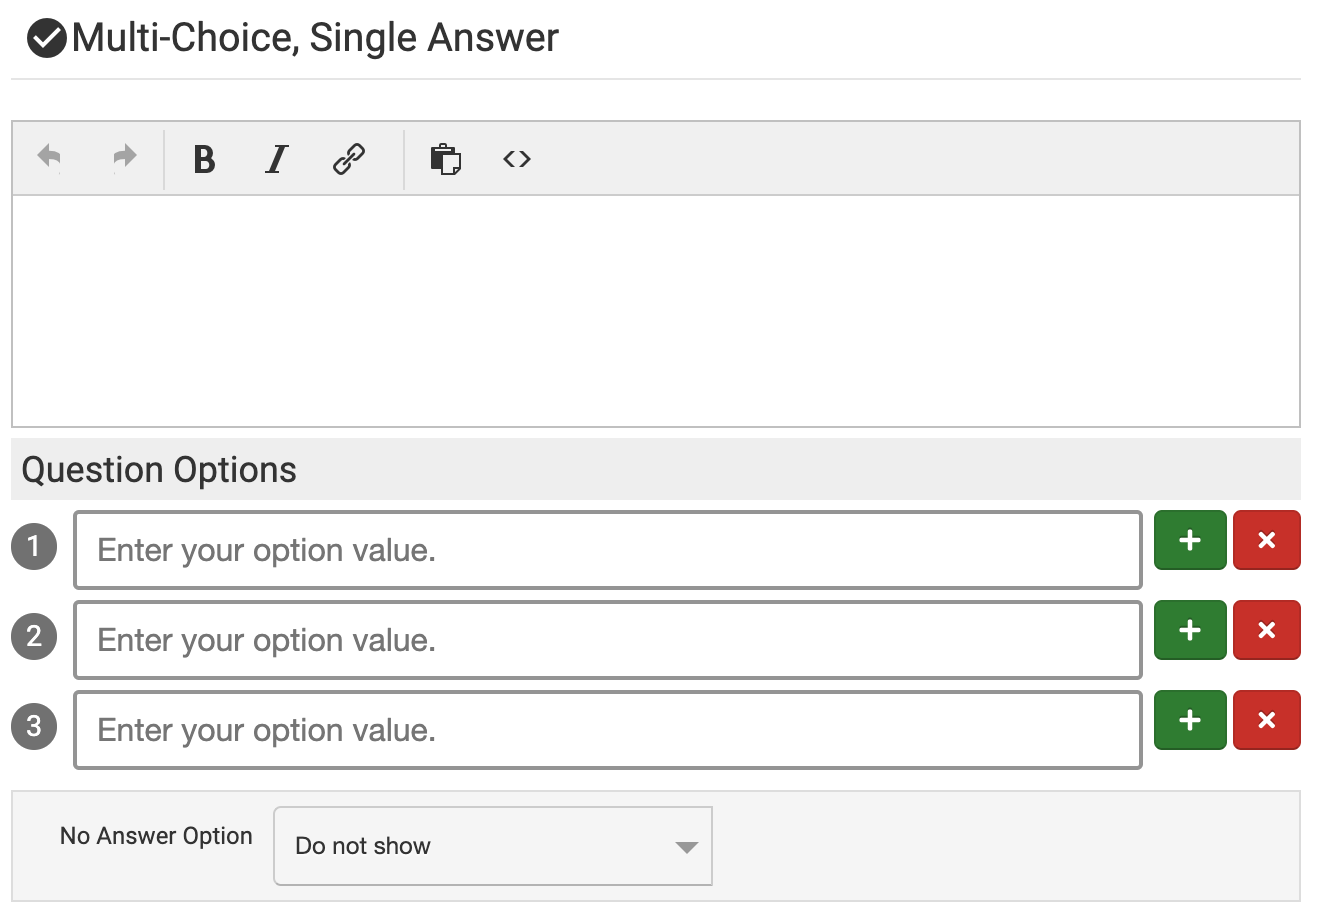Screen dimensions: 1320x924
Task: Open the No Answer Option dropdown
Action: coord(492,846)
